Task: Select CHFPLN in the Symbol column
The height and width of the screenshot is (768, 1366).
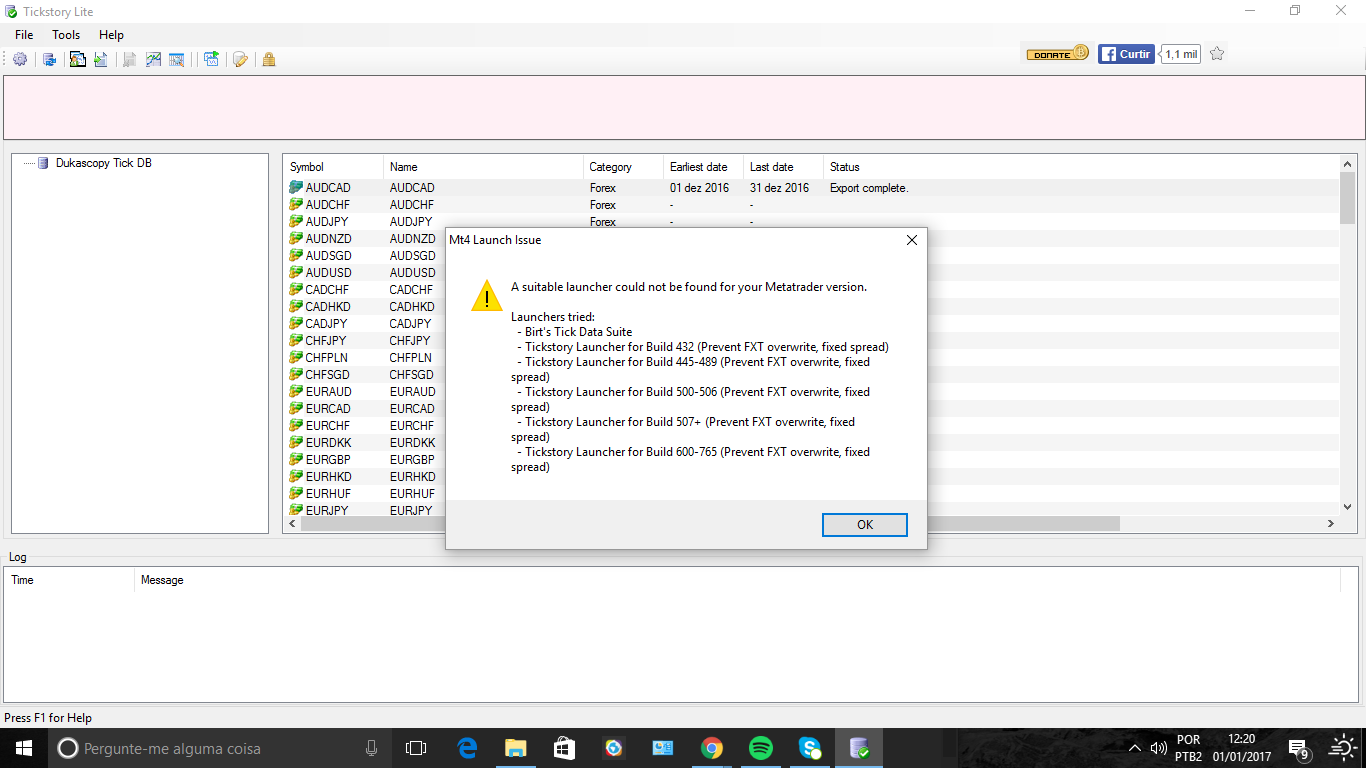Action: [328, 358]
